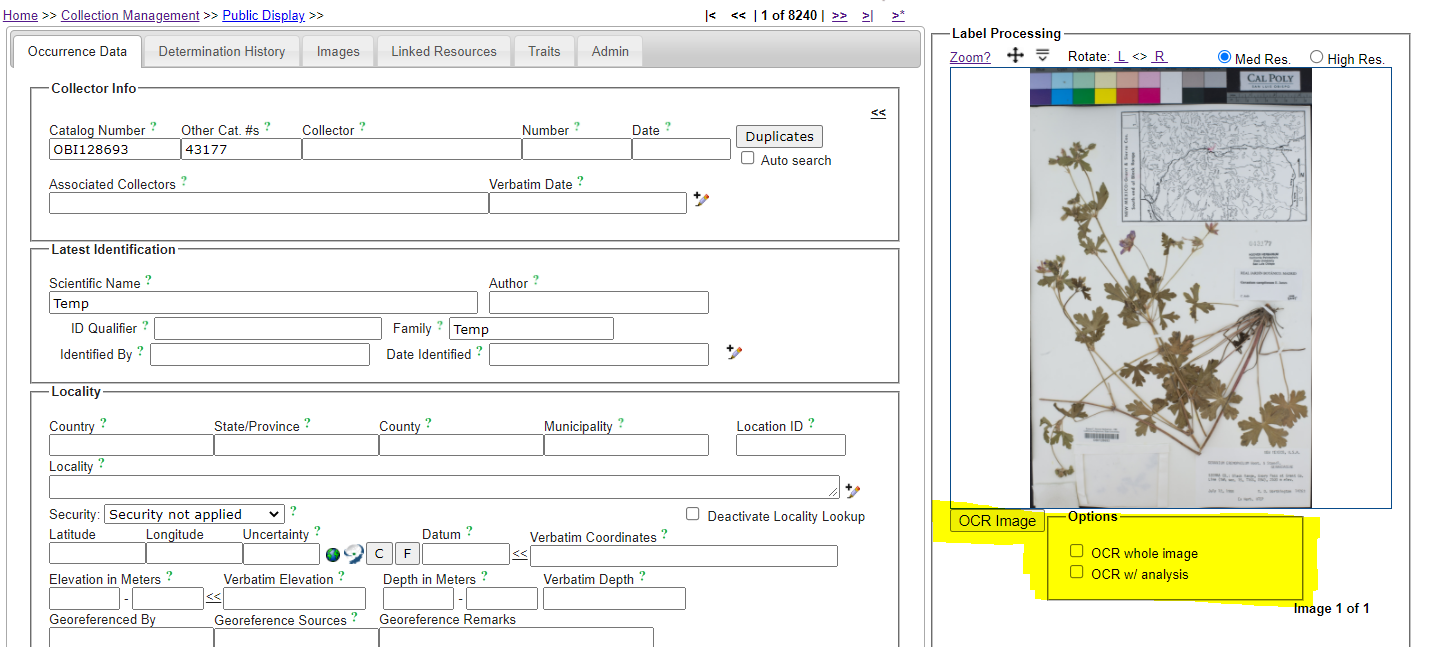Screen dimensions: 1445x647
Task: Open the Collection Management breadcrumb link
Action: click(130, 15)
